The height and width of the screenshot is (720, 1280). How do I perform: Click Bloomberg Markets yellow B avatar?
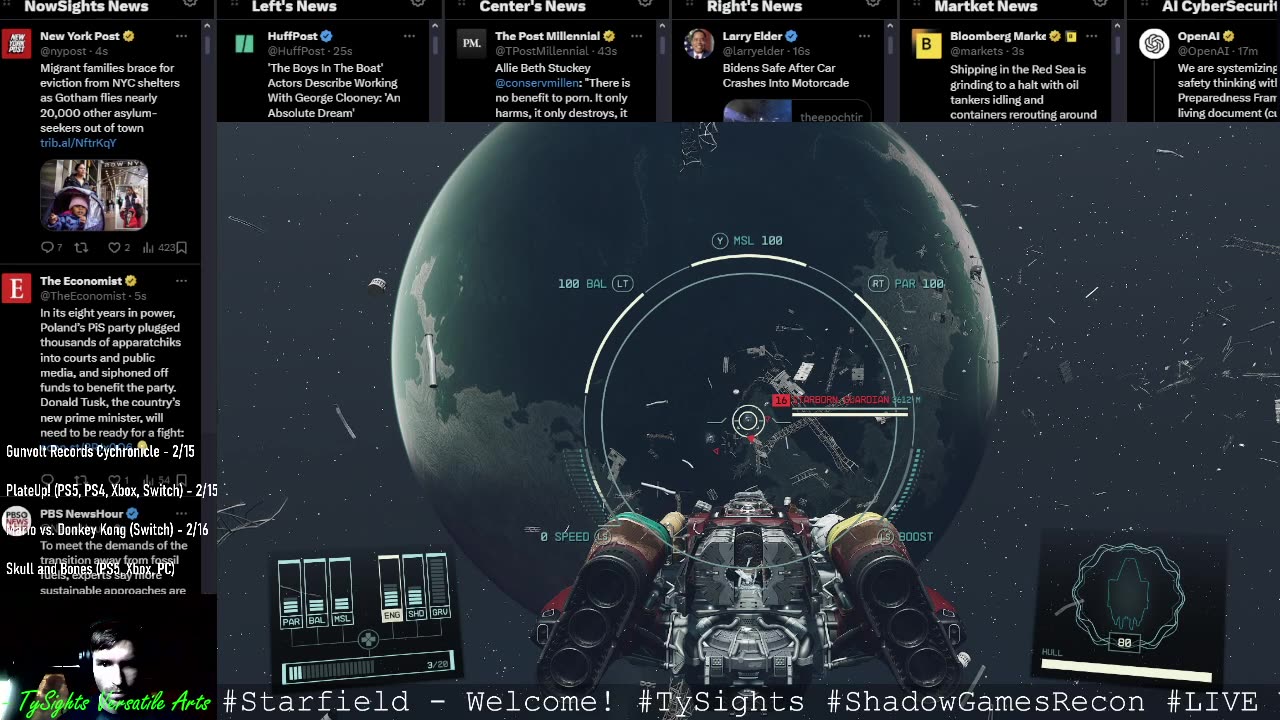[928, 44]
